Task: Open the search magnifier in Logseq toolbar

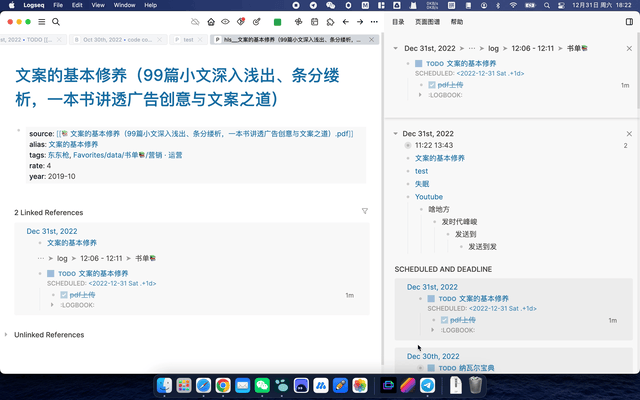Action: 56,22
